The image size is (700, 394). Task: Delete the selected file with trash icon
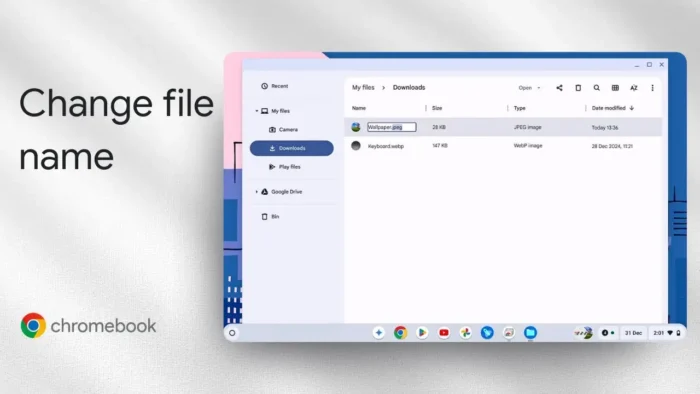click(578, 88)
